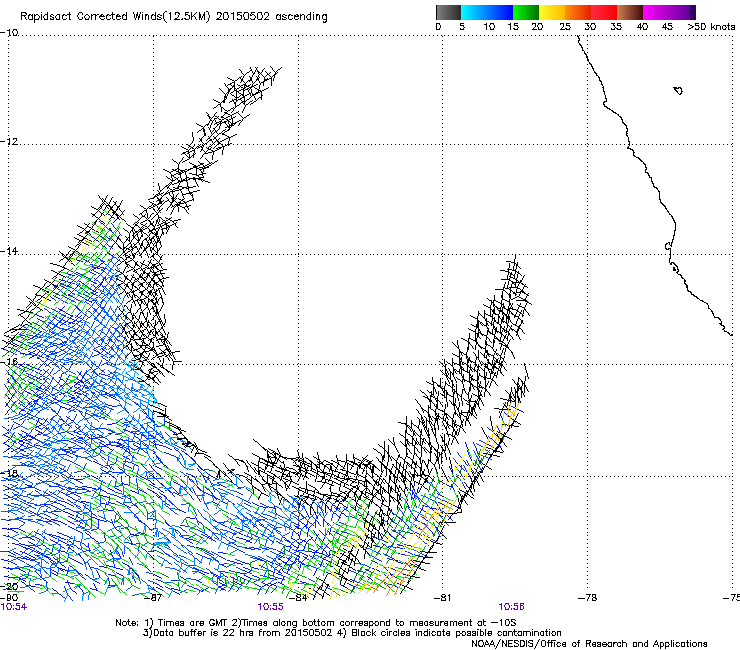Click the orange 25-30 knots color segment
Screen dimensions: 740x650
(578, 12)
